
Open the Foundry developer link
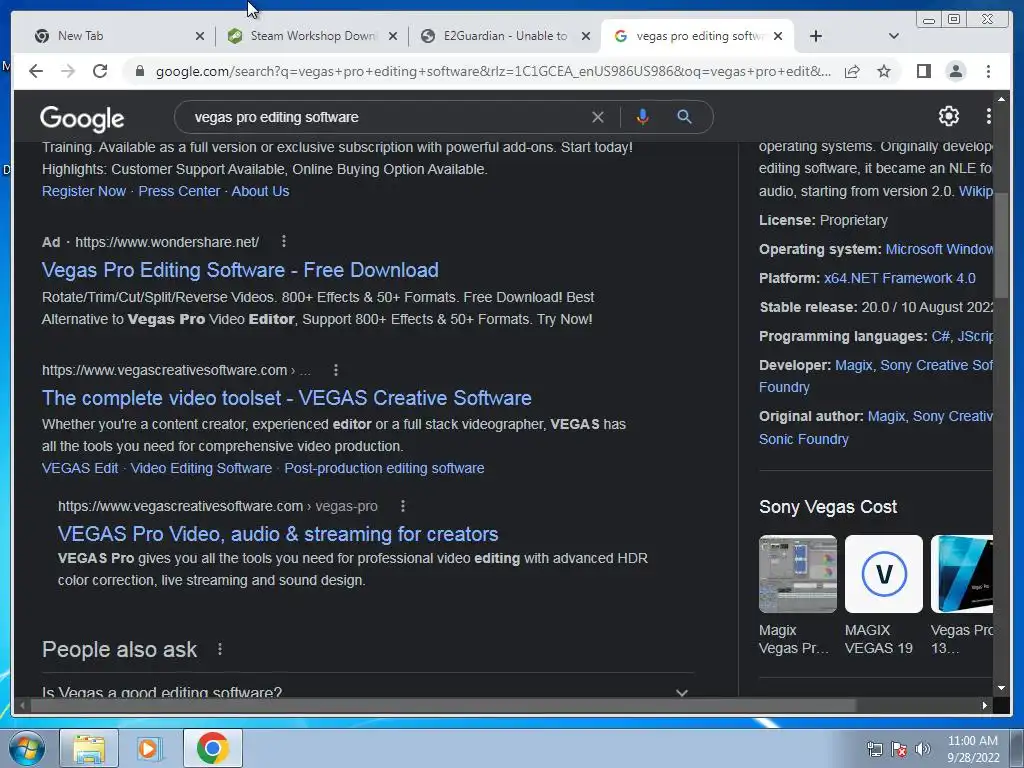(x=784, y=387)
